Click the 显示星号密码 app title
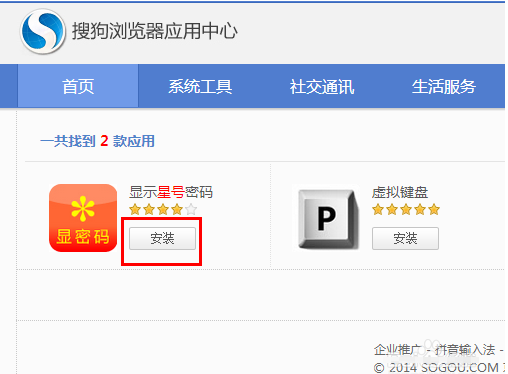This screenshot has width=508, height=374. (171, 192)
